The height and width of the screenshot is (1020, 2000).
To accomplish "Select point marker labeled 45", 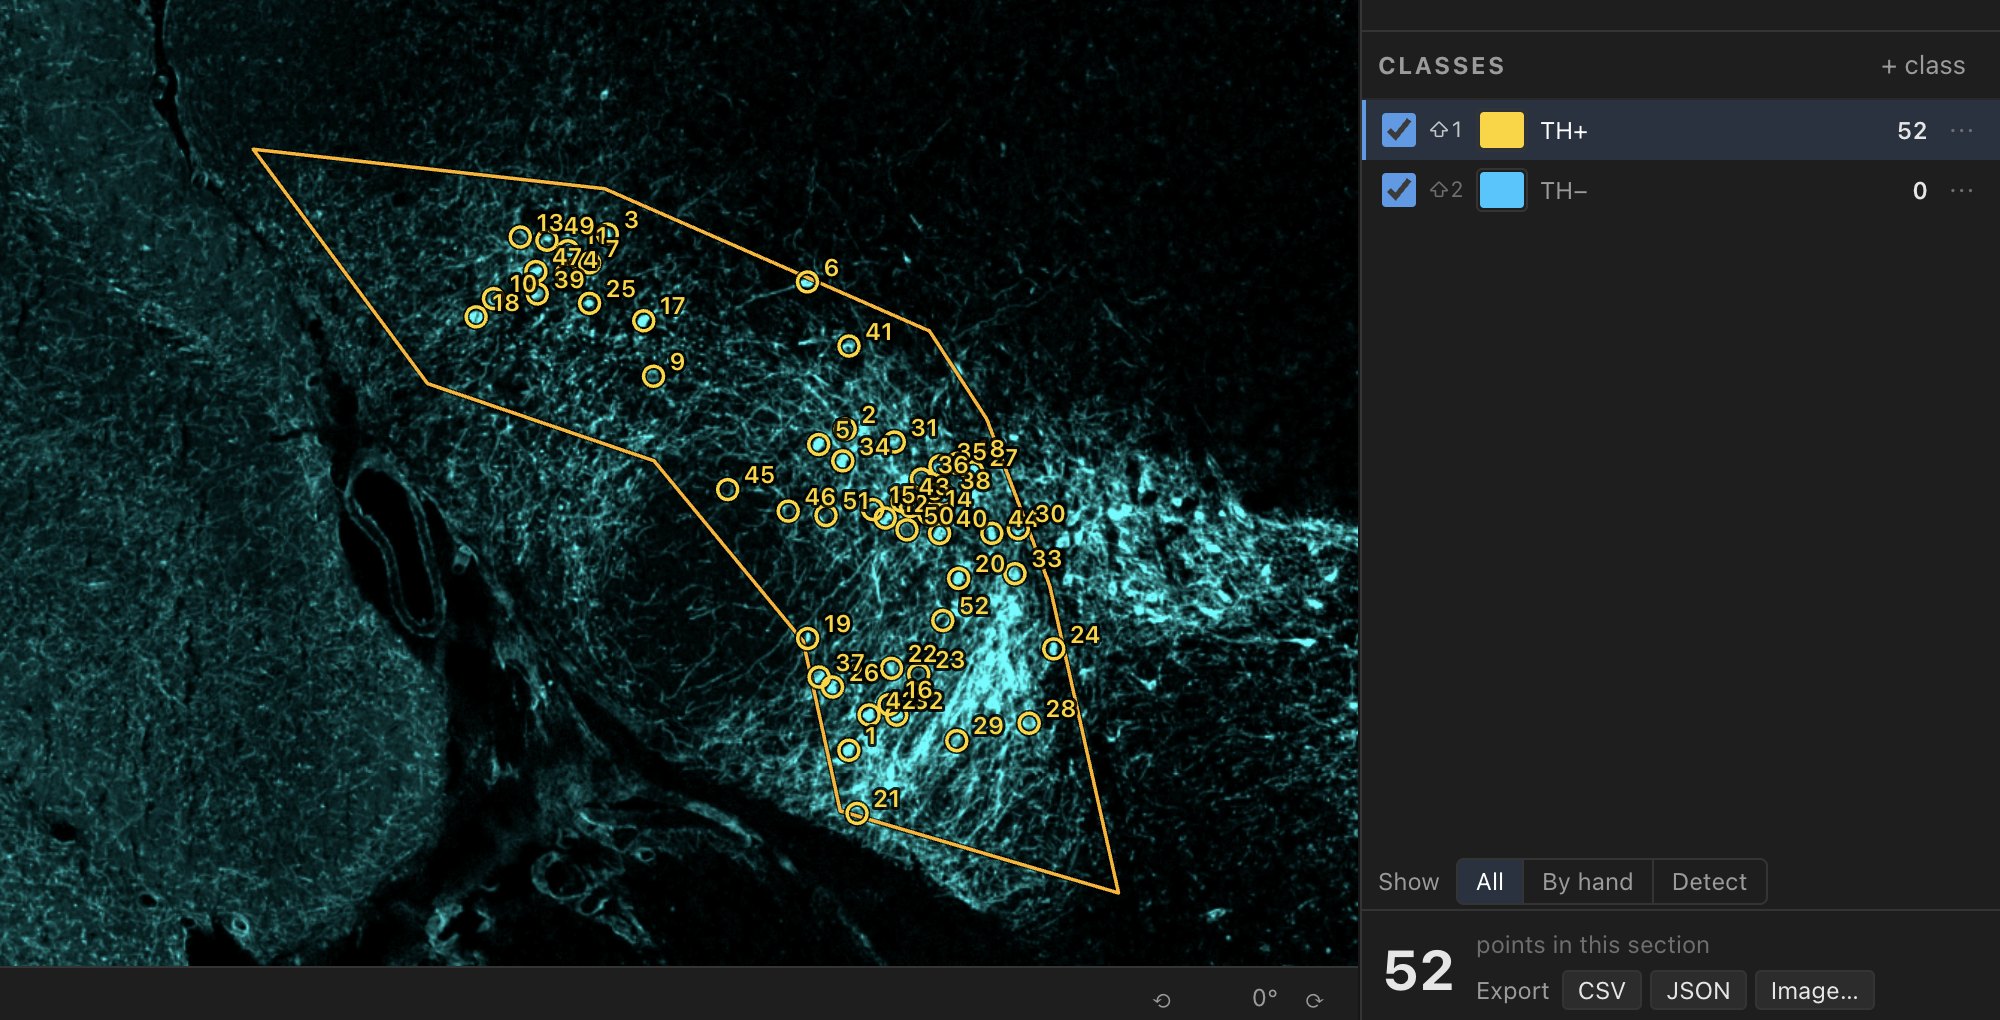I will 727,489.
